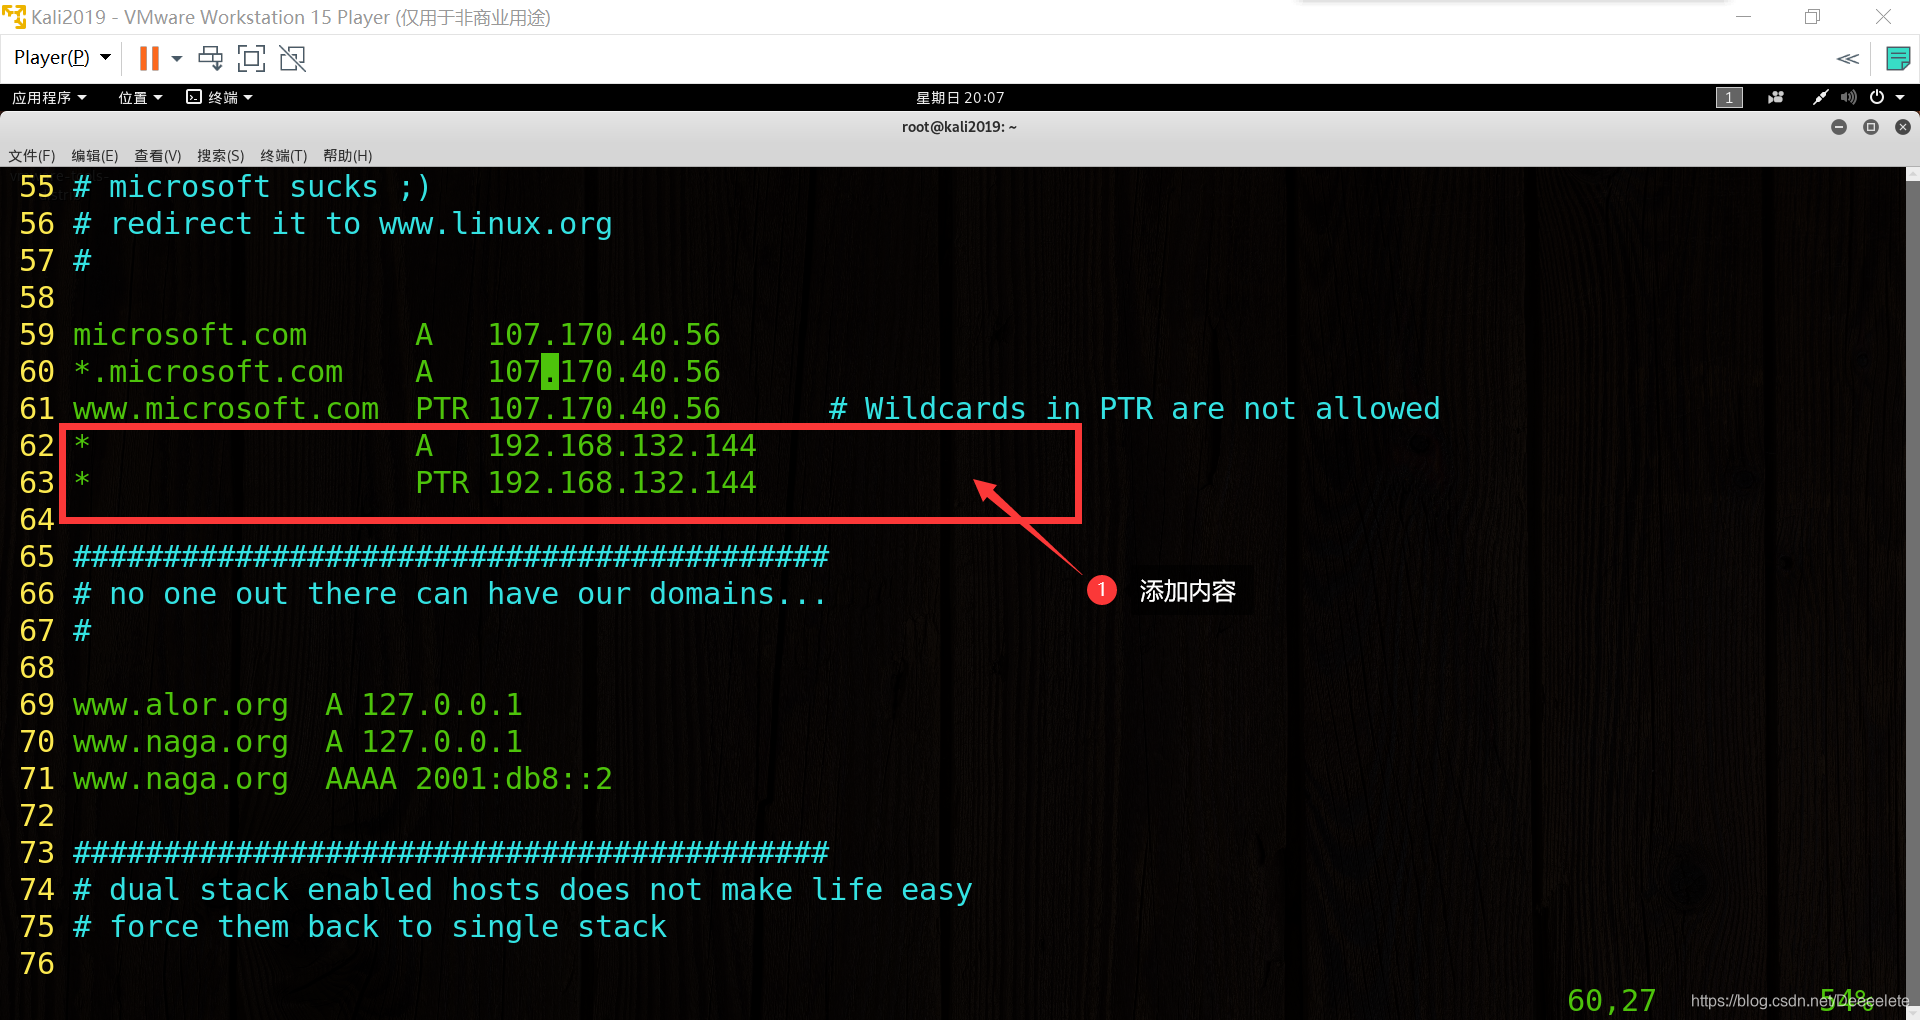Click the hash separator on line 73
The height and width of the screenshot is (1020, 1920).
coord(451,853)
